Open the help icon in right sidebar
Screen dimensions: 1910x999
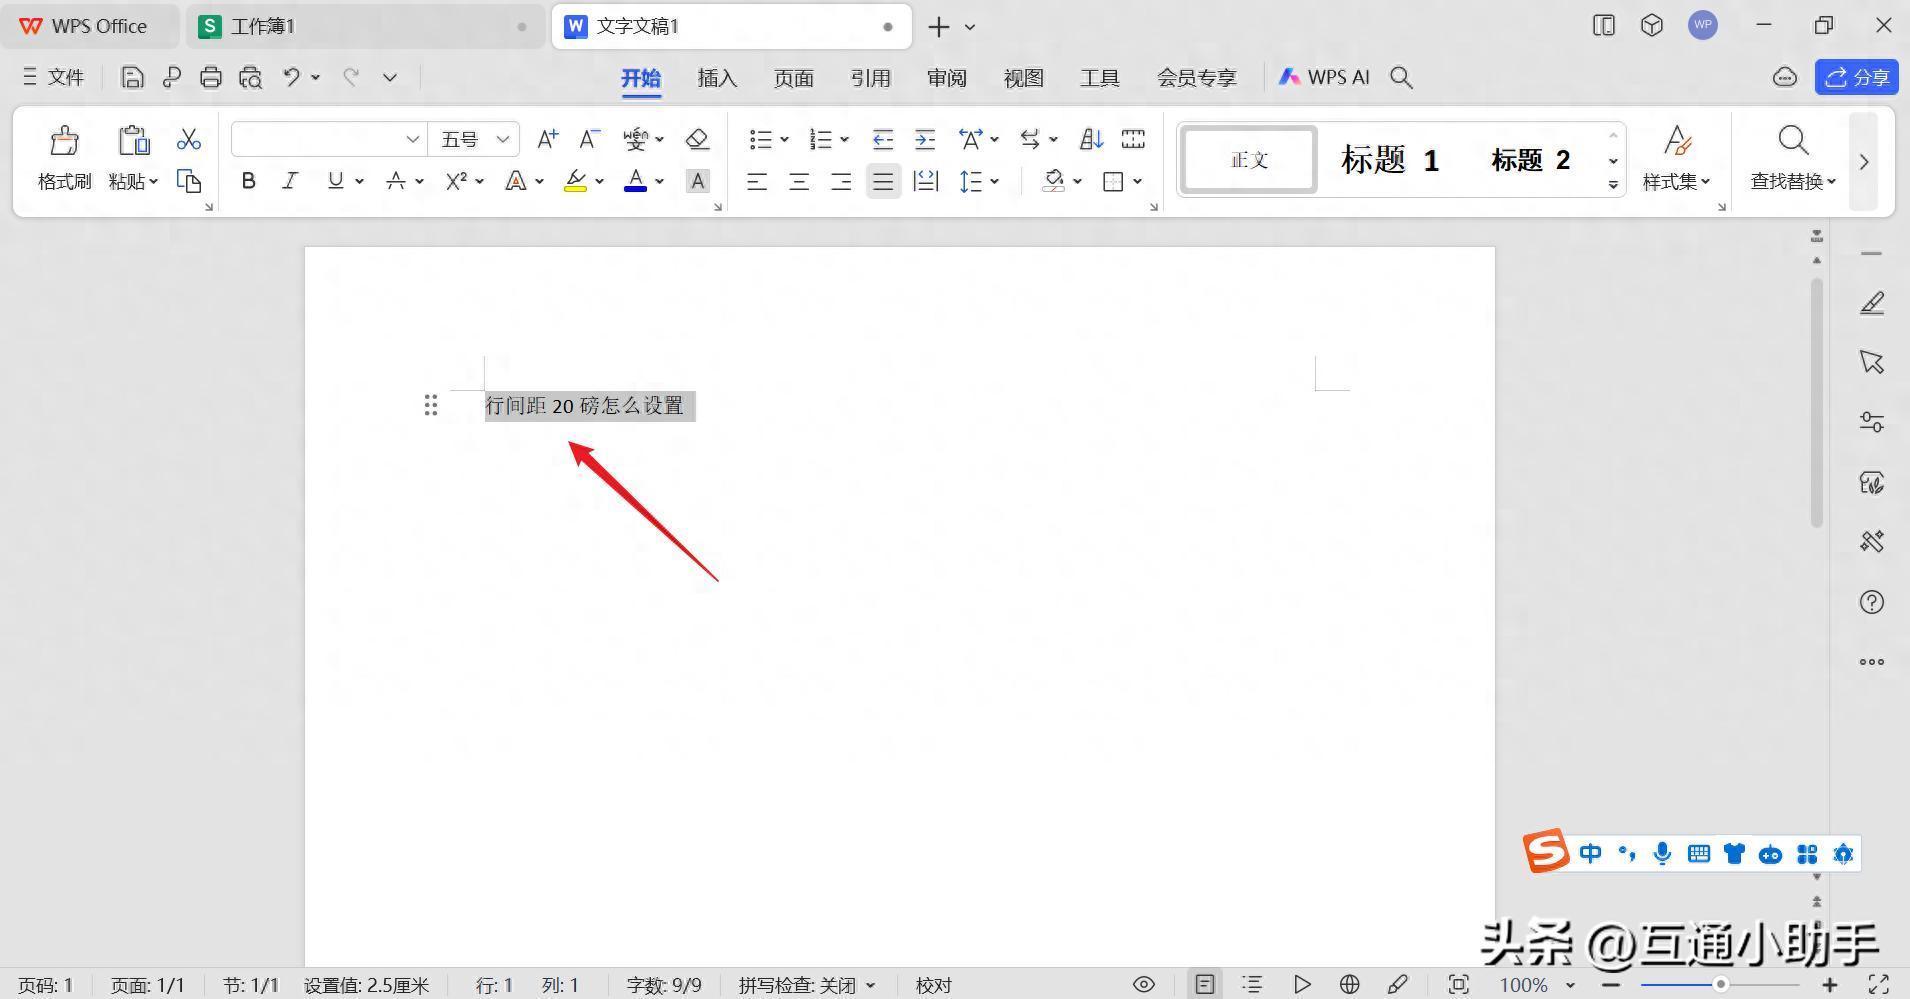[1871, 602]
